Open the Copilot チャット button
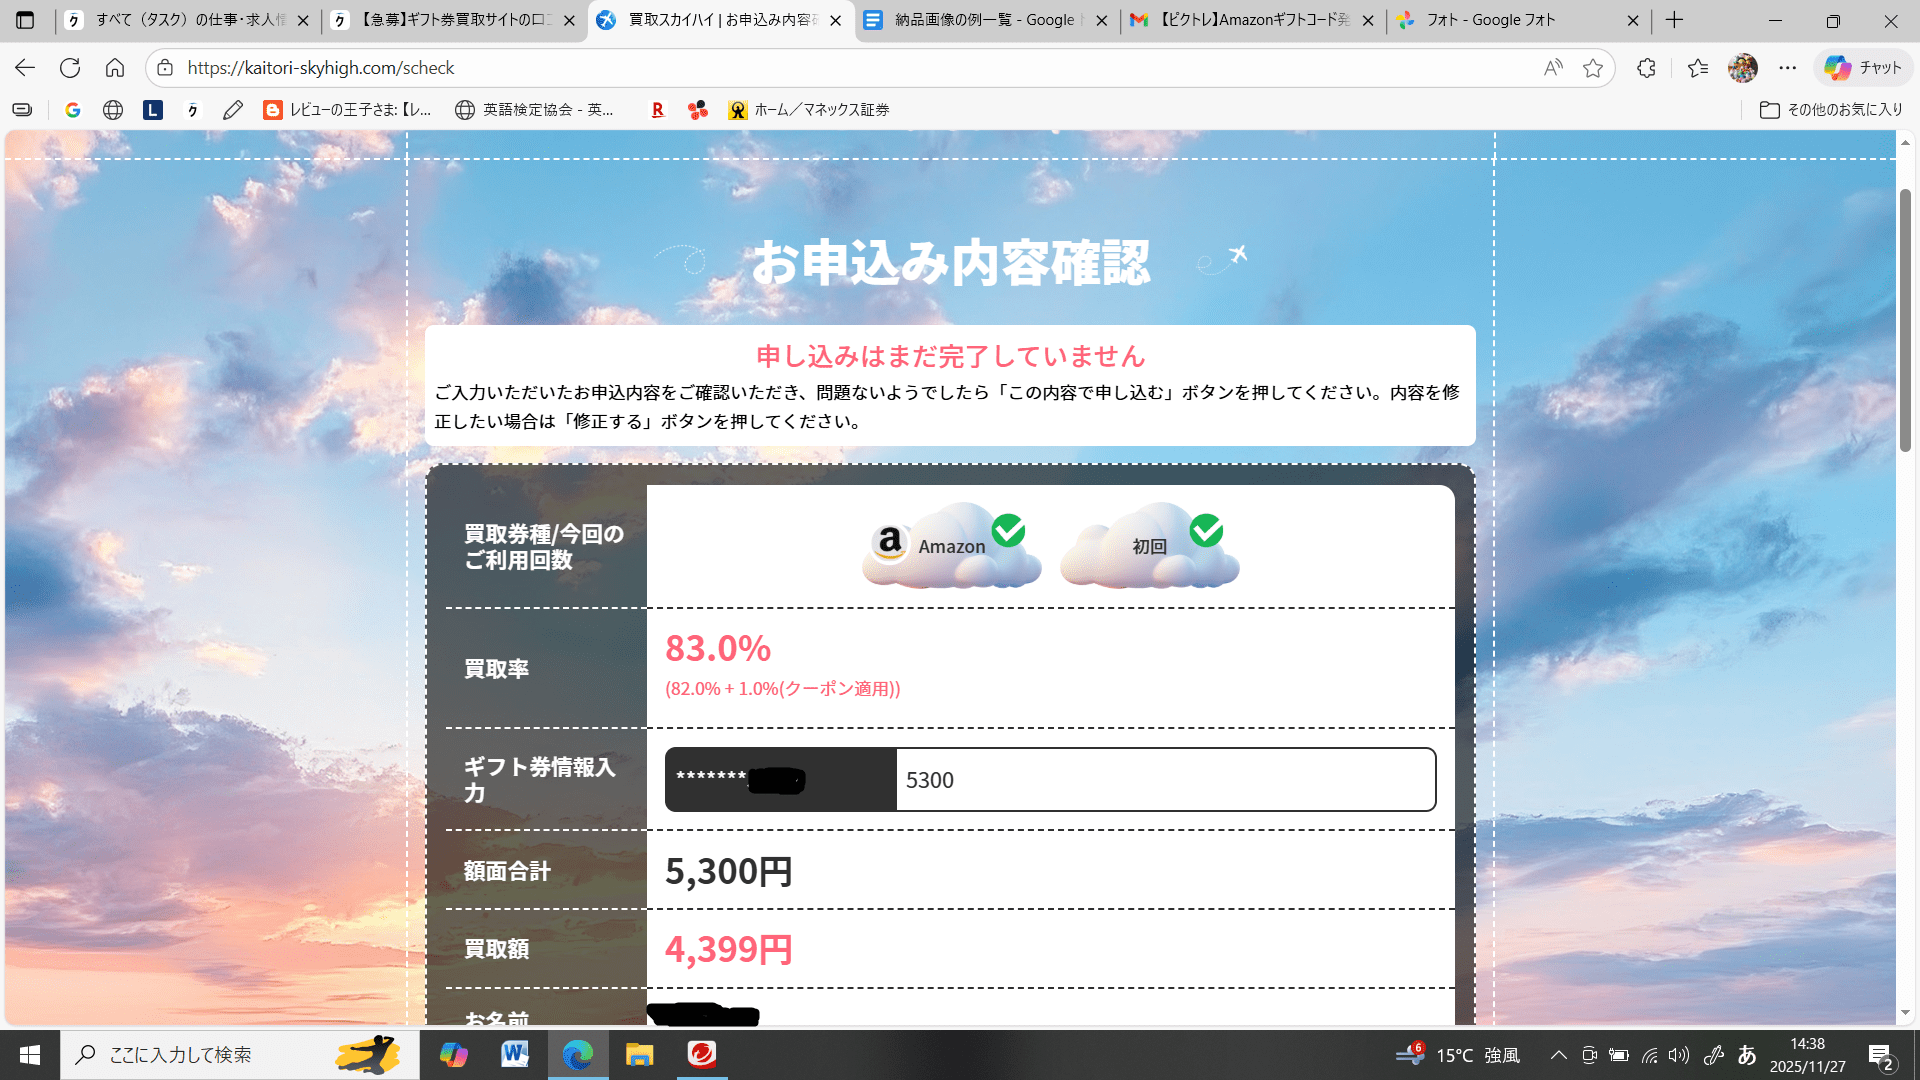The image size is (1920, 1080). (1863, 68)
